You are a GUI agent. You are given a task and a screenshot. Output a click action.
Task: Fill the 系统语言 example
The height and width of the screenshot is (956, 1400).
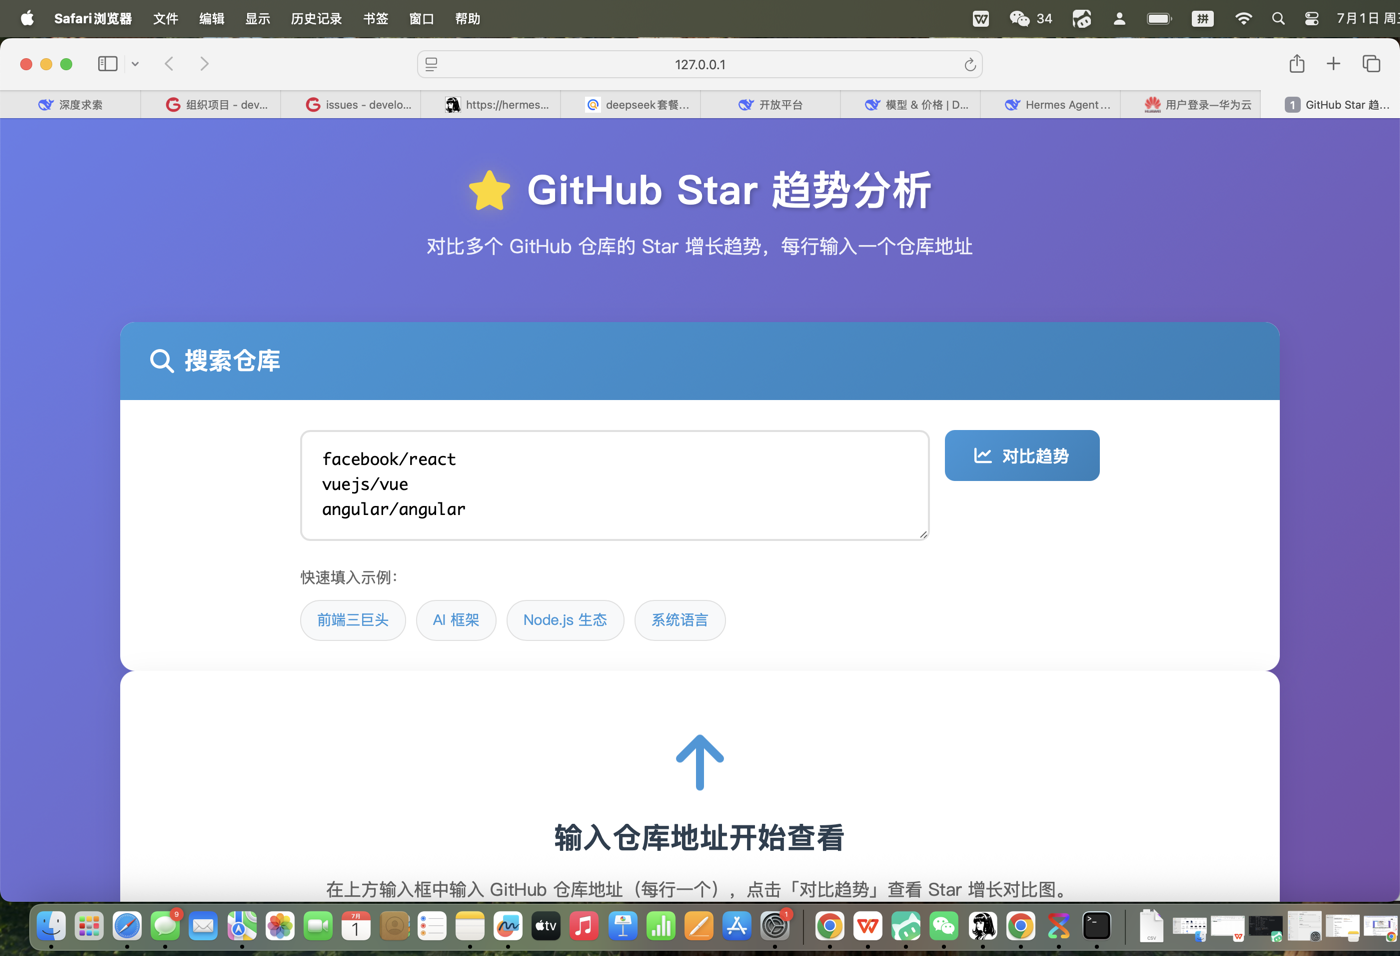680,620
